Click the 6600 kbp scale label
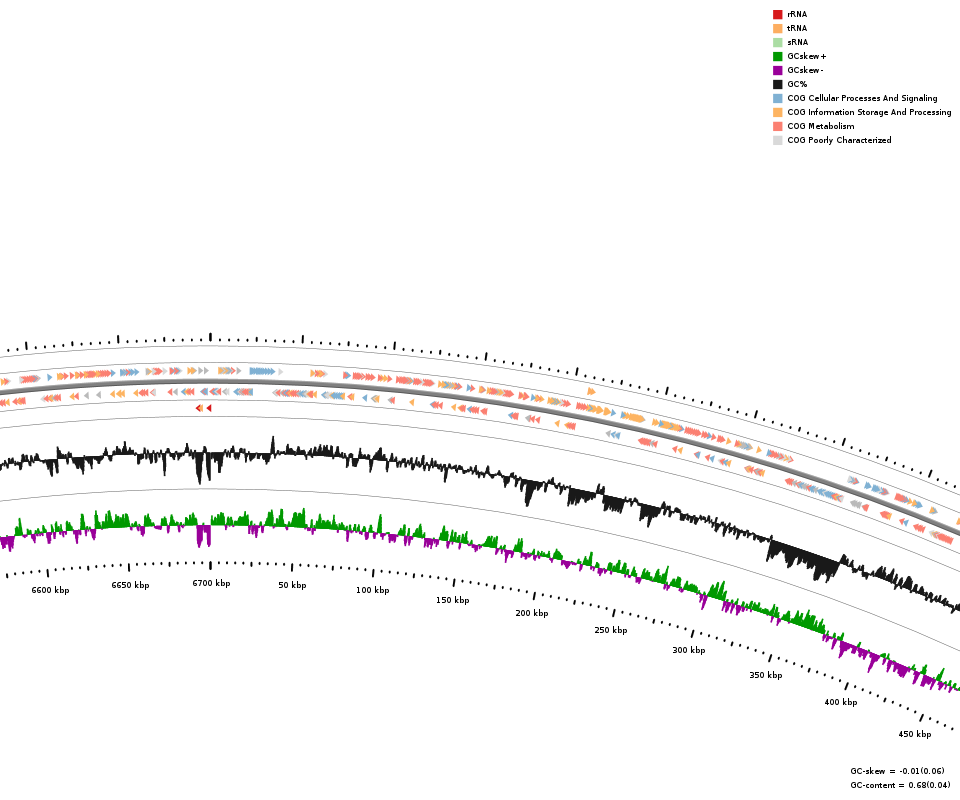The height and width of the screenshot is (800, 960). click(x=50, y=591)
